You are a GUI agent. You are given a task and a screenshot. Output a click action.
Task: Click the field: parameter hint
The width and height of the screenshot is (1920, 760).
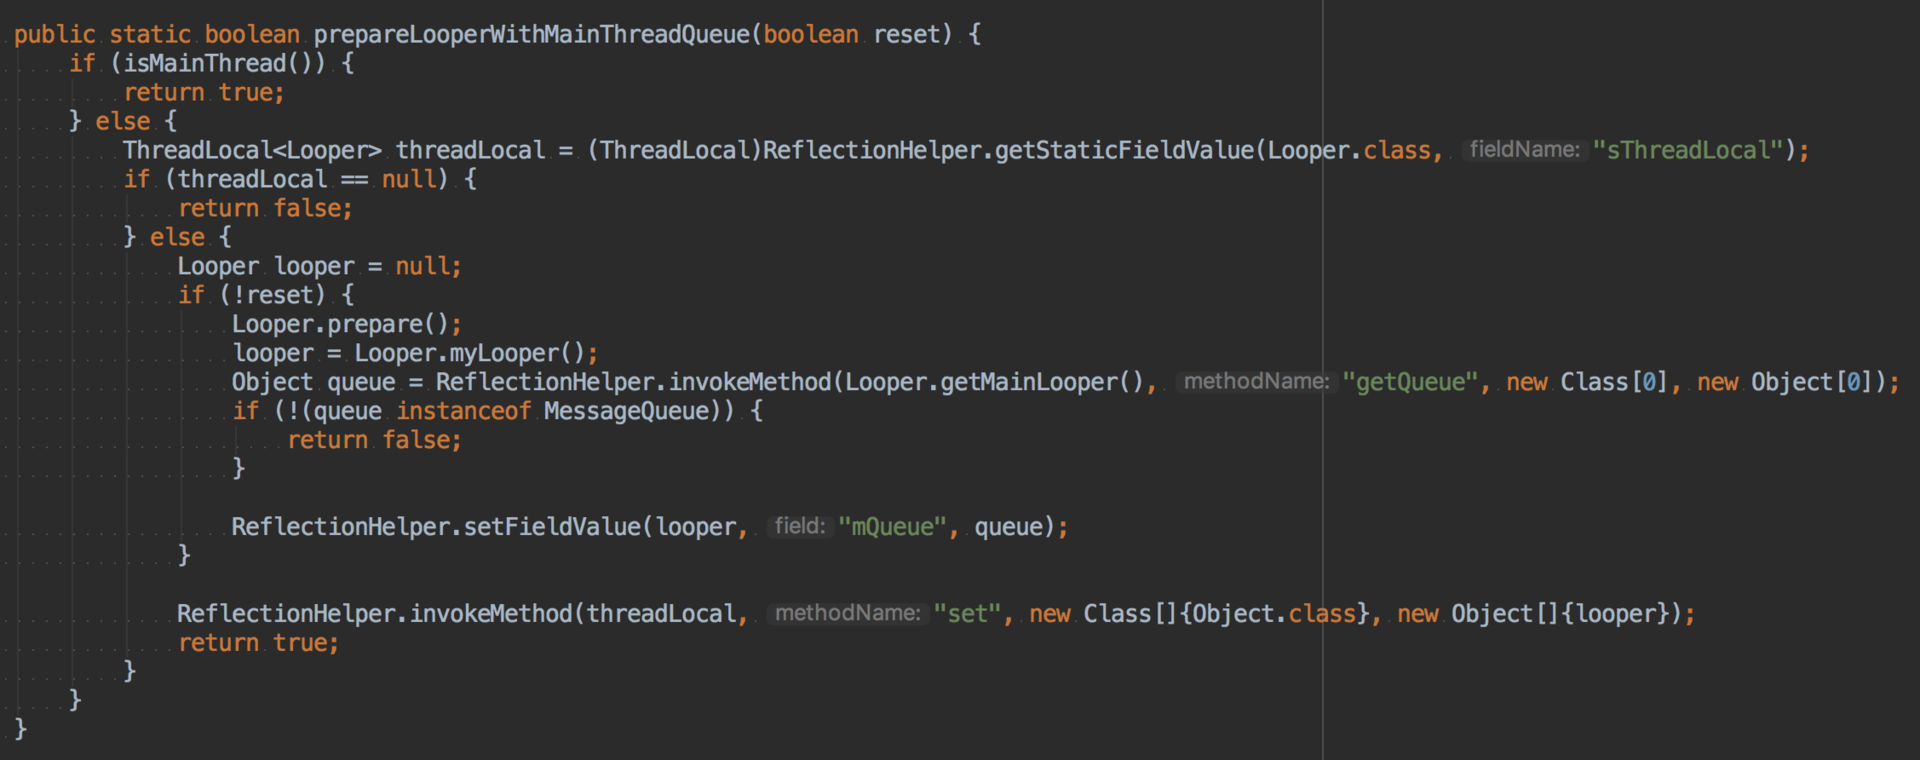(799, 527)
